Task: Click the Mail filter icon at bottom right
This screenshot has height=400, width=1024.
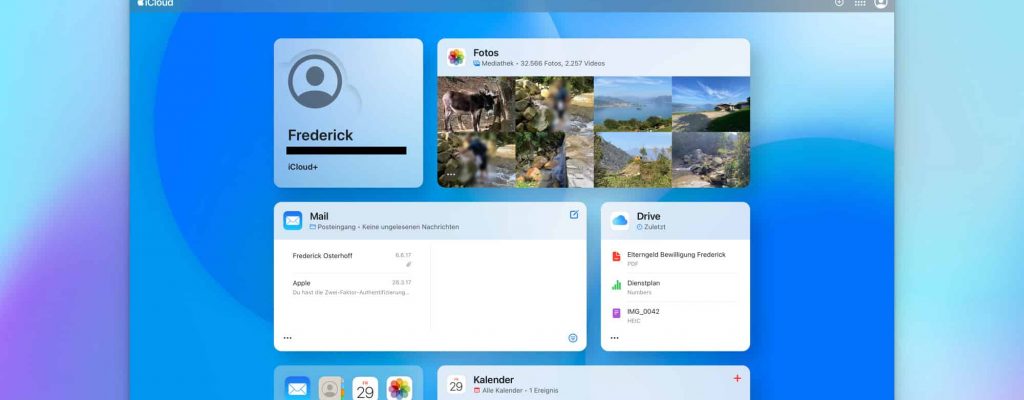Action: [x=573, y=338]
